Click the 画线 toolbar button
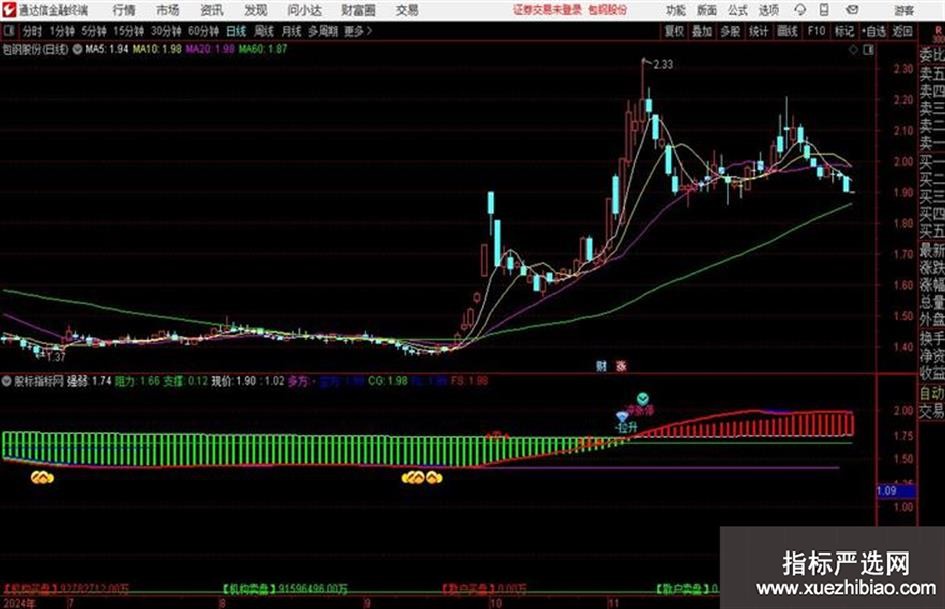Image resolution: width=945 pixels, height=609 pixels. [x=787, y=31]
